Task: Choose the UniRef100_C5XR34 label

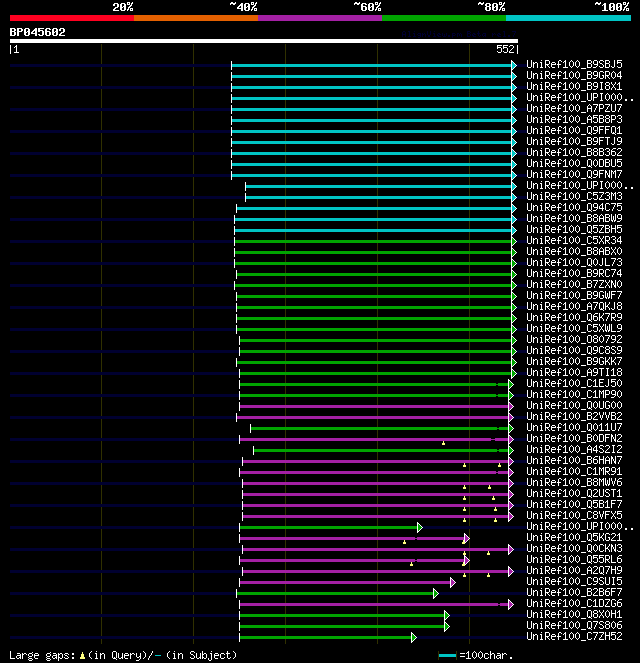Action: [574, 240]
